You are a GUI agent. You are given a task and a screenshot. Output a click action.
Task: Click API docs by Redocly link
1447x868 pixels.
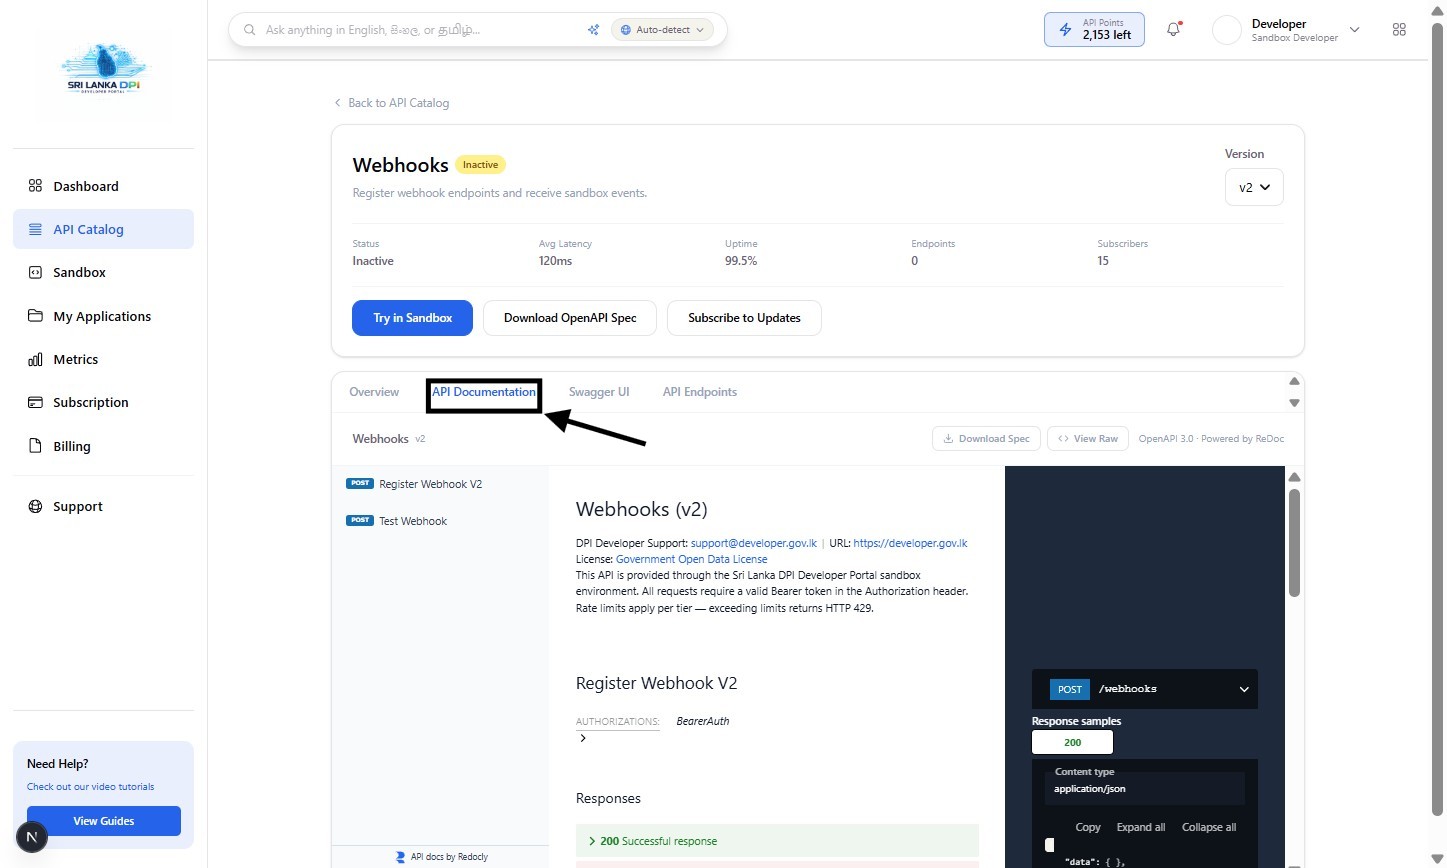(x=441, y=857)
